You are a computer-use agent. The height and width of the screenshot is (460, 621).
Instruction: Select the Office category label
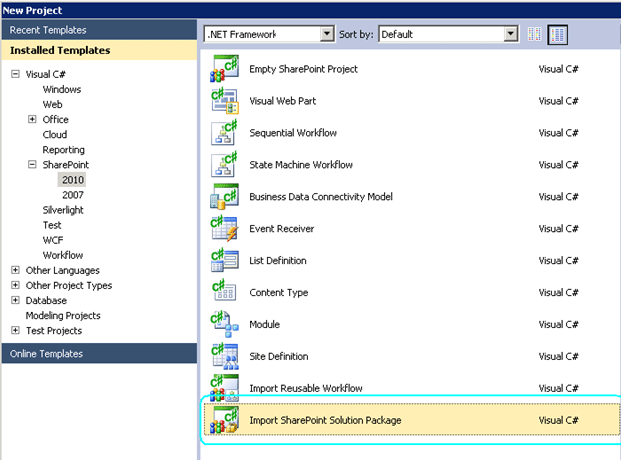coord(55,120)
